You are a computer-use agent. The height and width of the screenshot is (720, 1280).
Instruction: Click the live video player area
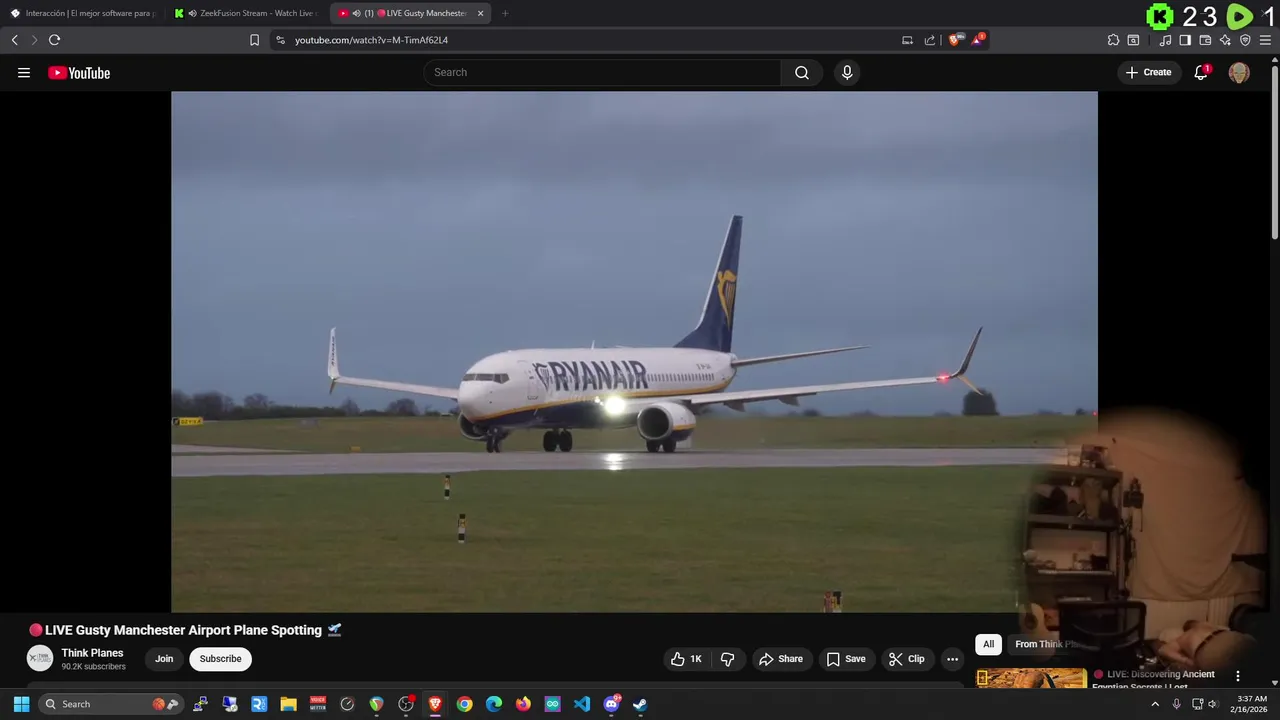pos(634,351)
